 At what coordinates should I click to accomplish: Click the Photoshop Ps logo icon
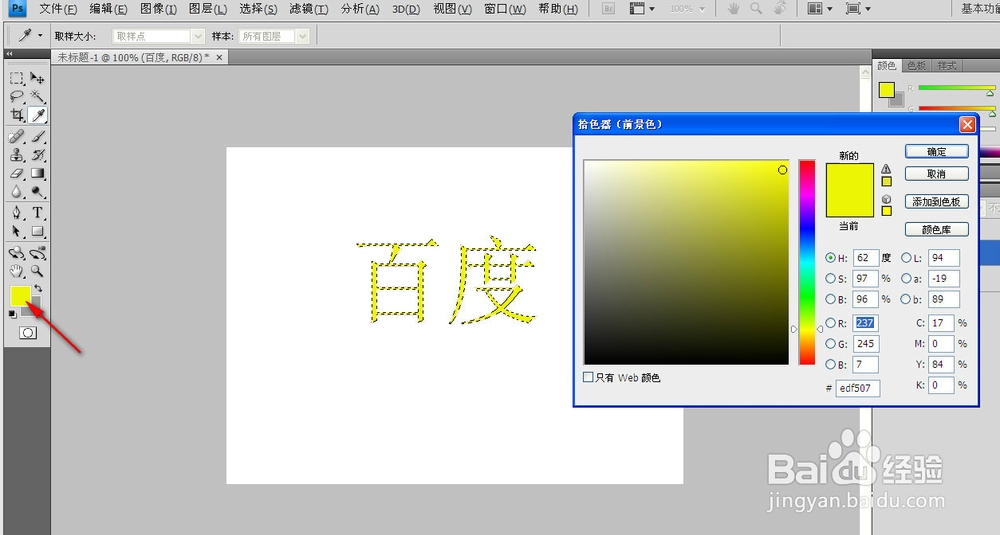pyautogui.click(x=17, y=9)
